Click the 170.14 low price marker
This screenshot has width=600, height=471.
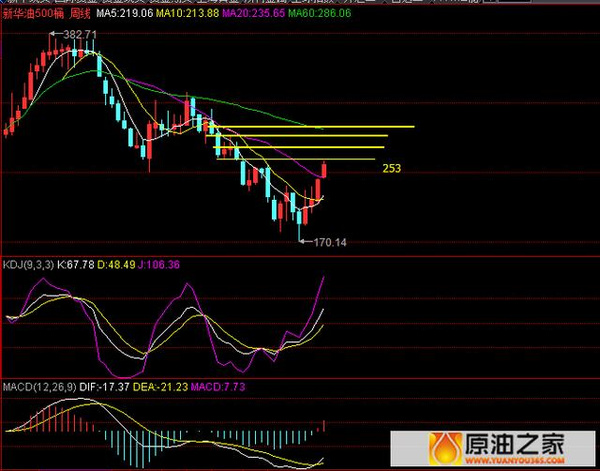tap(328, 241)
